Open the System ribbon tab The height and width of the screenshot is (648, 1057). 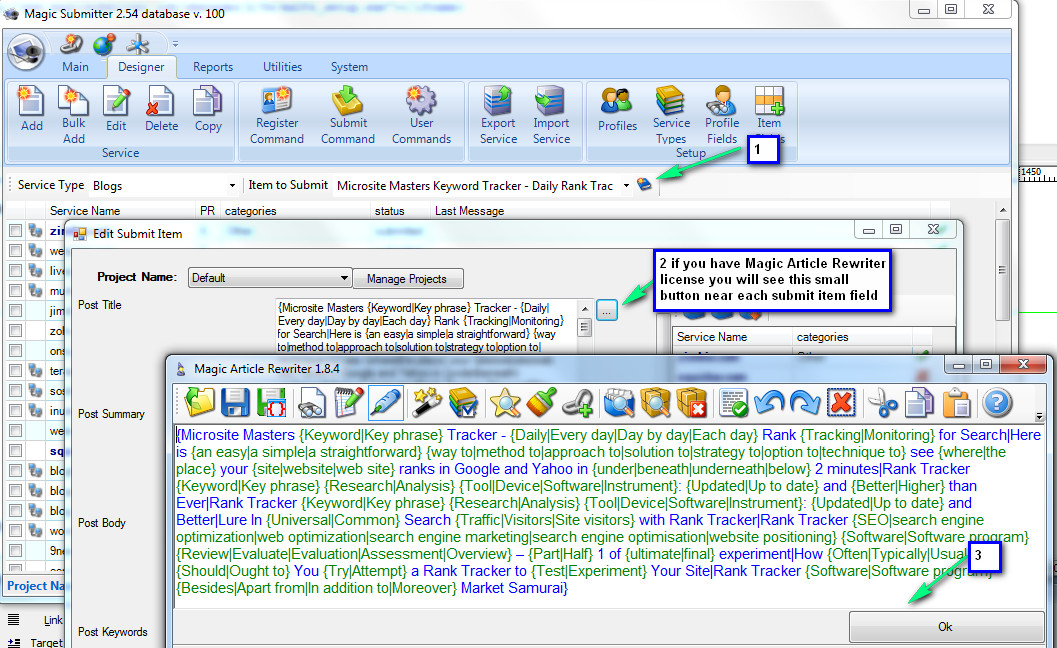pos(349,67)
